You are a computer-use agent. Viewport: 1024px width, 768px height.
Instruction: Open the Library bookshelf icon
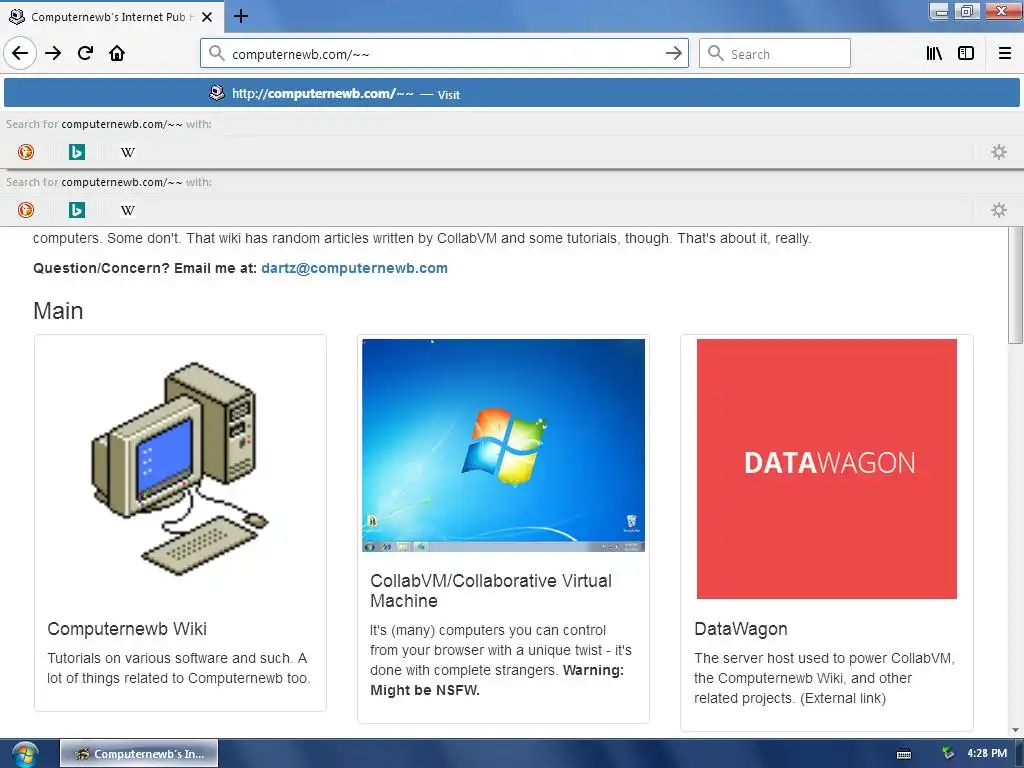(x=934, y=53)
